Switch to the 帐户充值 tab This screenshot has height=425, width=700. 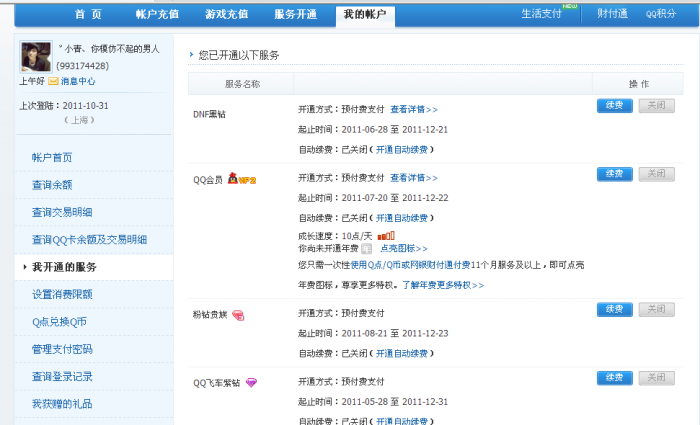(x=158, y=14)
